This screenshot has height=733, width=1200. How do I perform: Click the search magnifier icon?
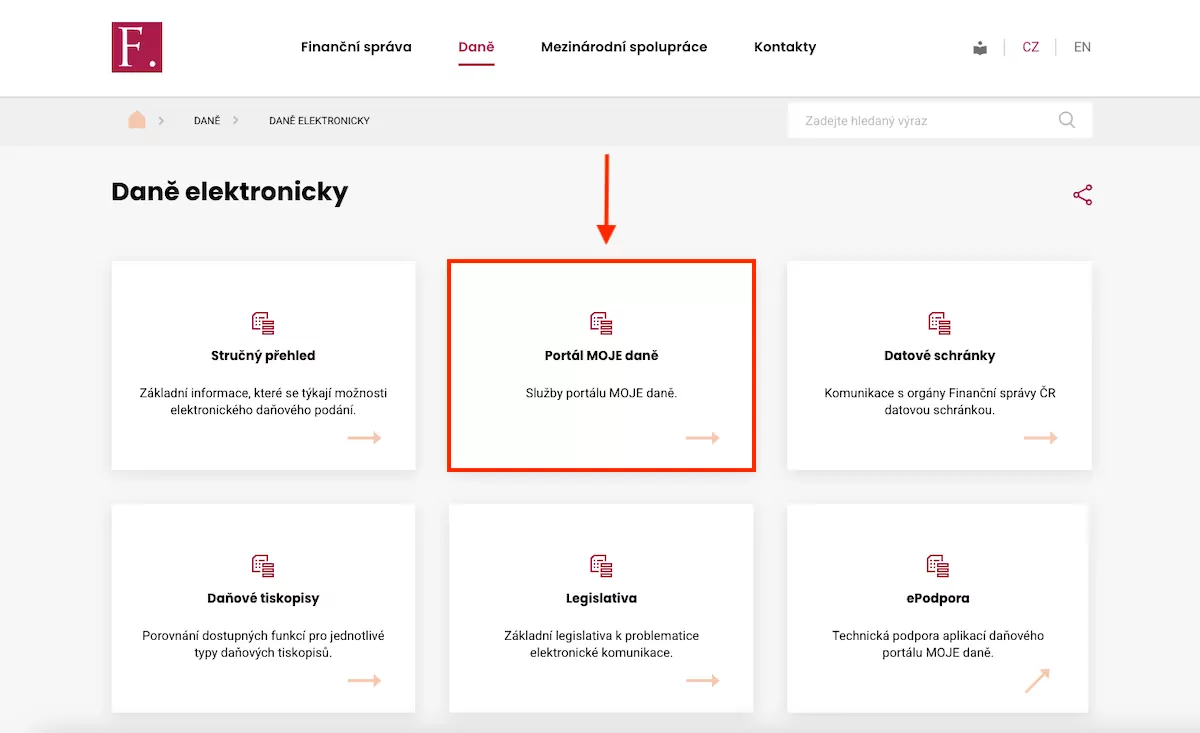[1067, 120]
